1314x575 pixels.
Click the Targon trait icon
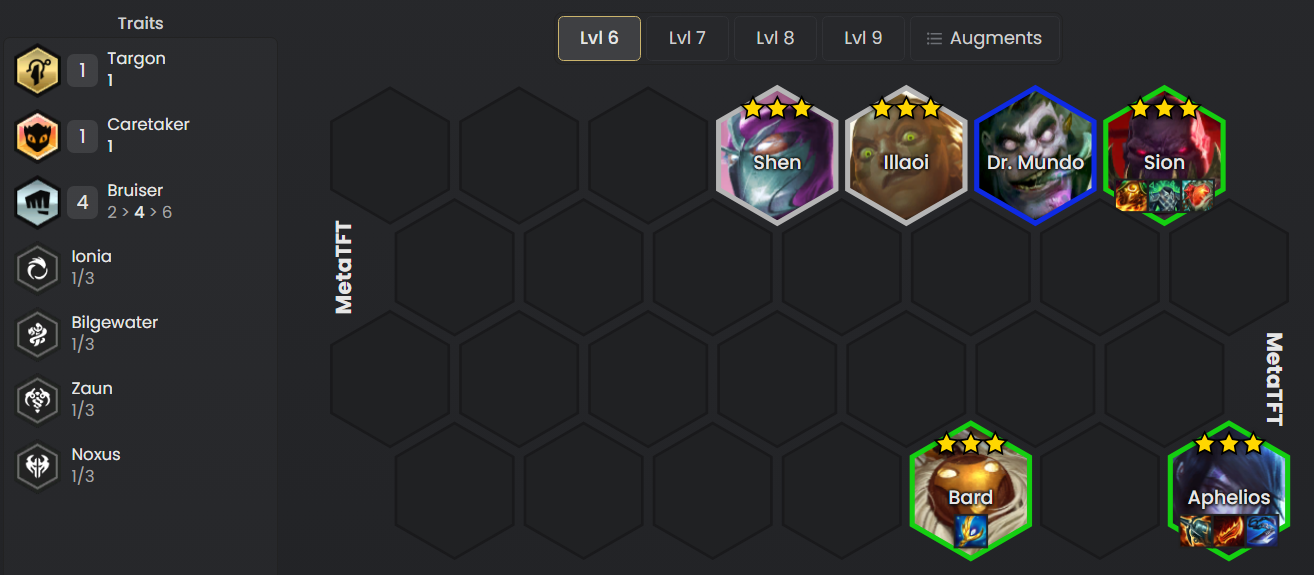[x=38, y=70]
